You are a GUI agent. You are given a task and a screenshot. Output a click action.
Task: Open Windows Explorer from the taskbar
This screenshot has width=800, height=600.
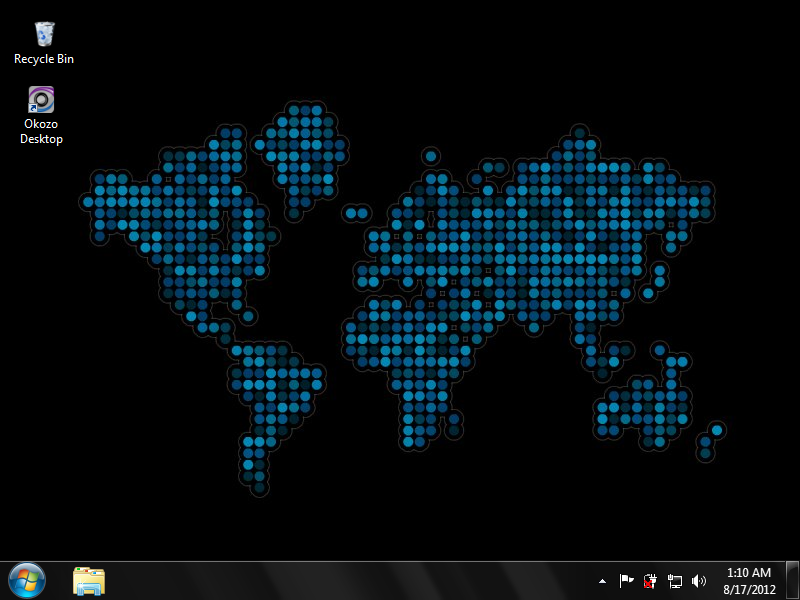pyautogui.click(x=89, y=581)
